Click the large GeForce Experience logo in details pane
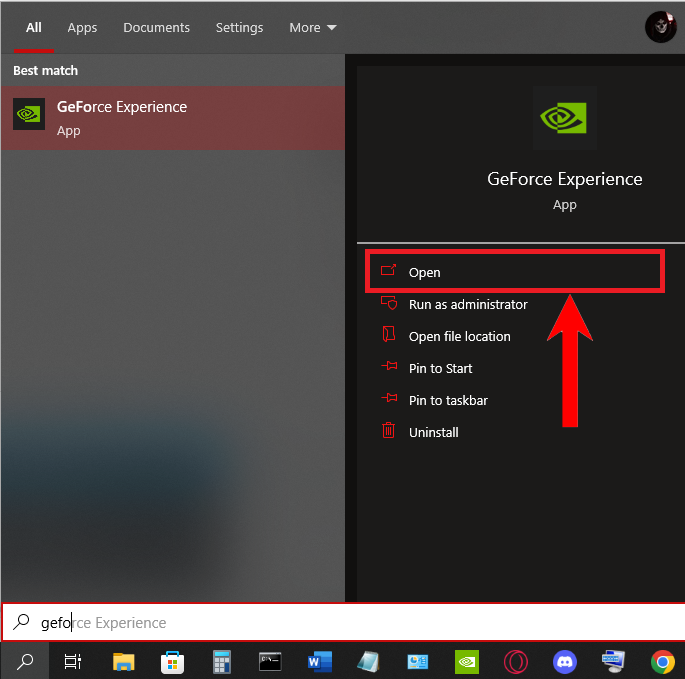Image resolution: width=685 pixels, height=679 pixels. [x=564, y=118]
